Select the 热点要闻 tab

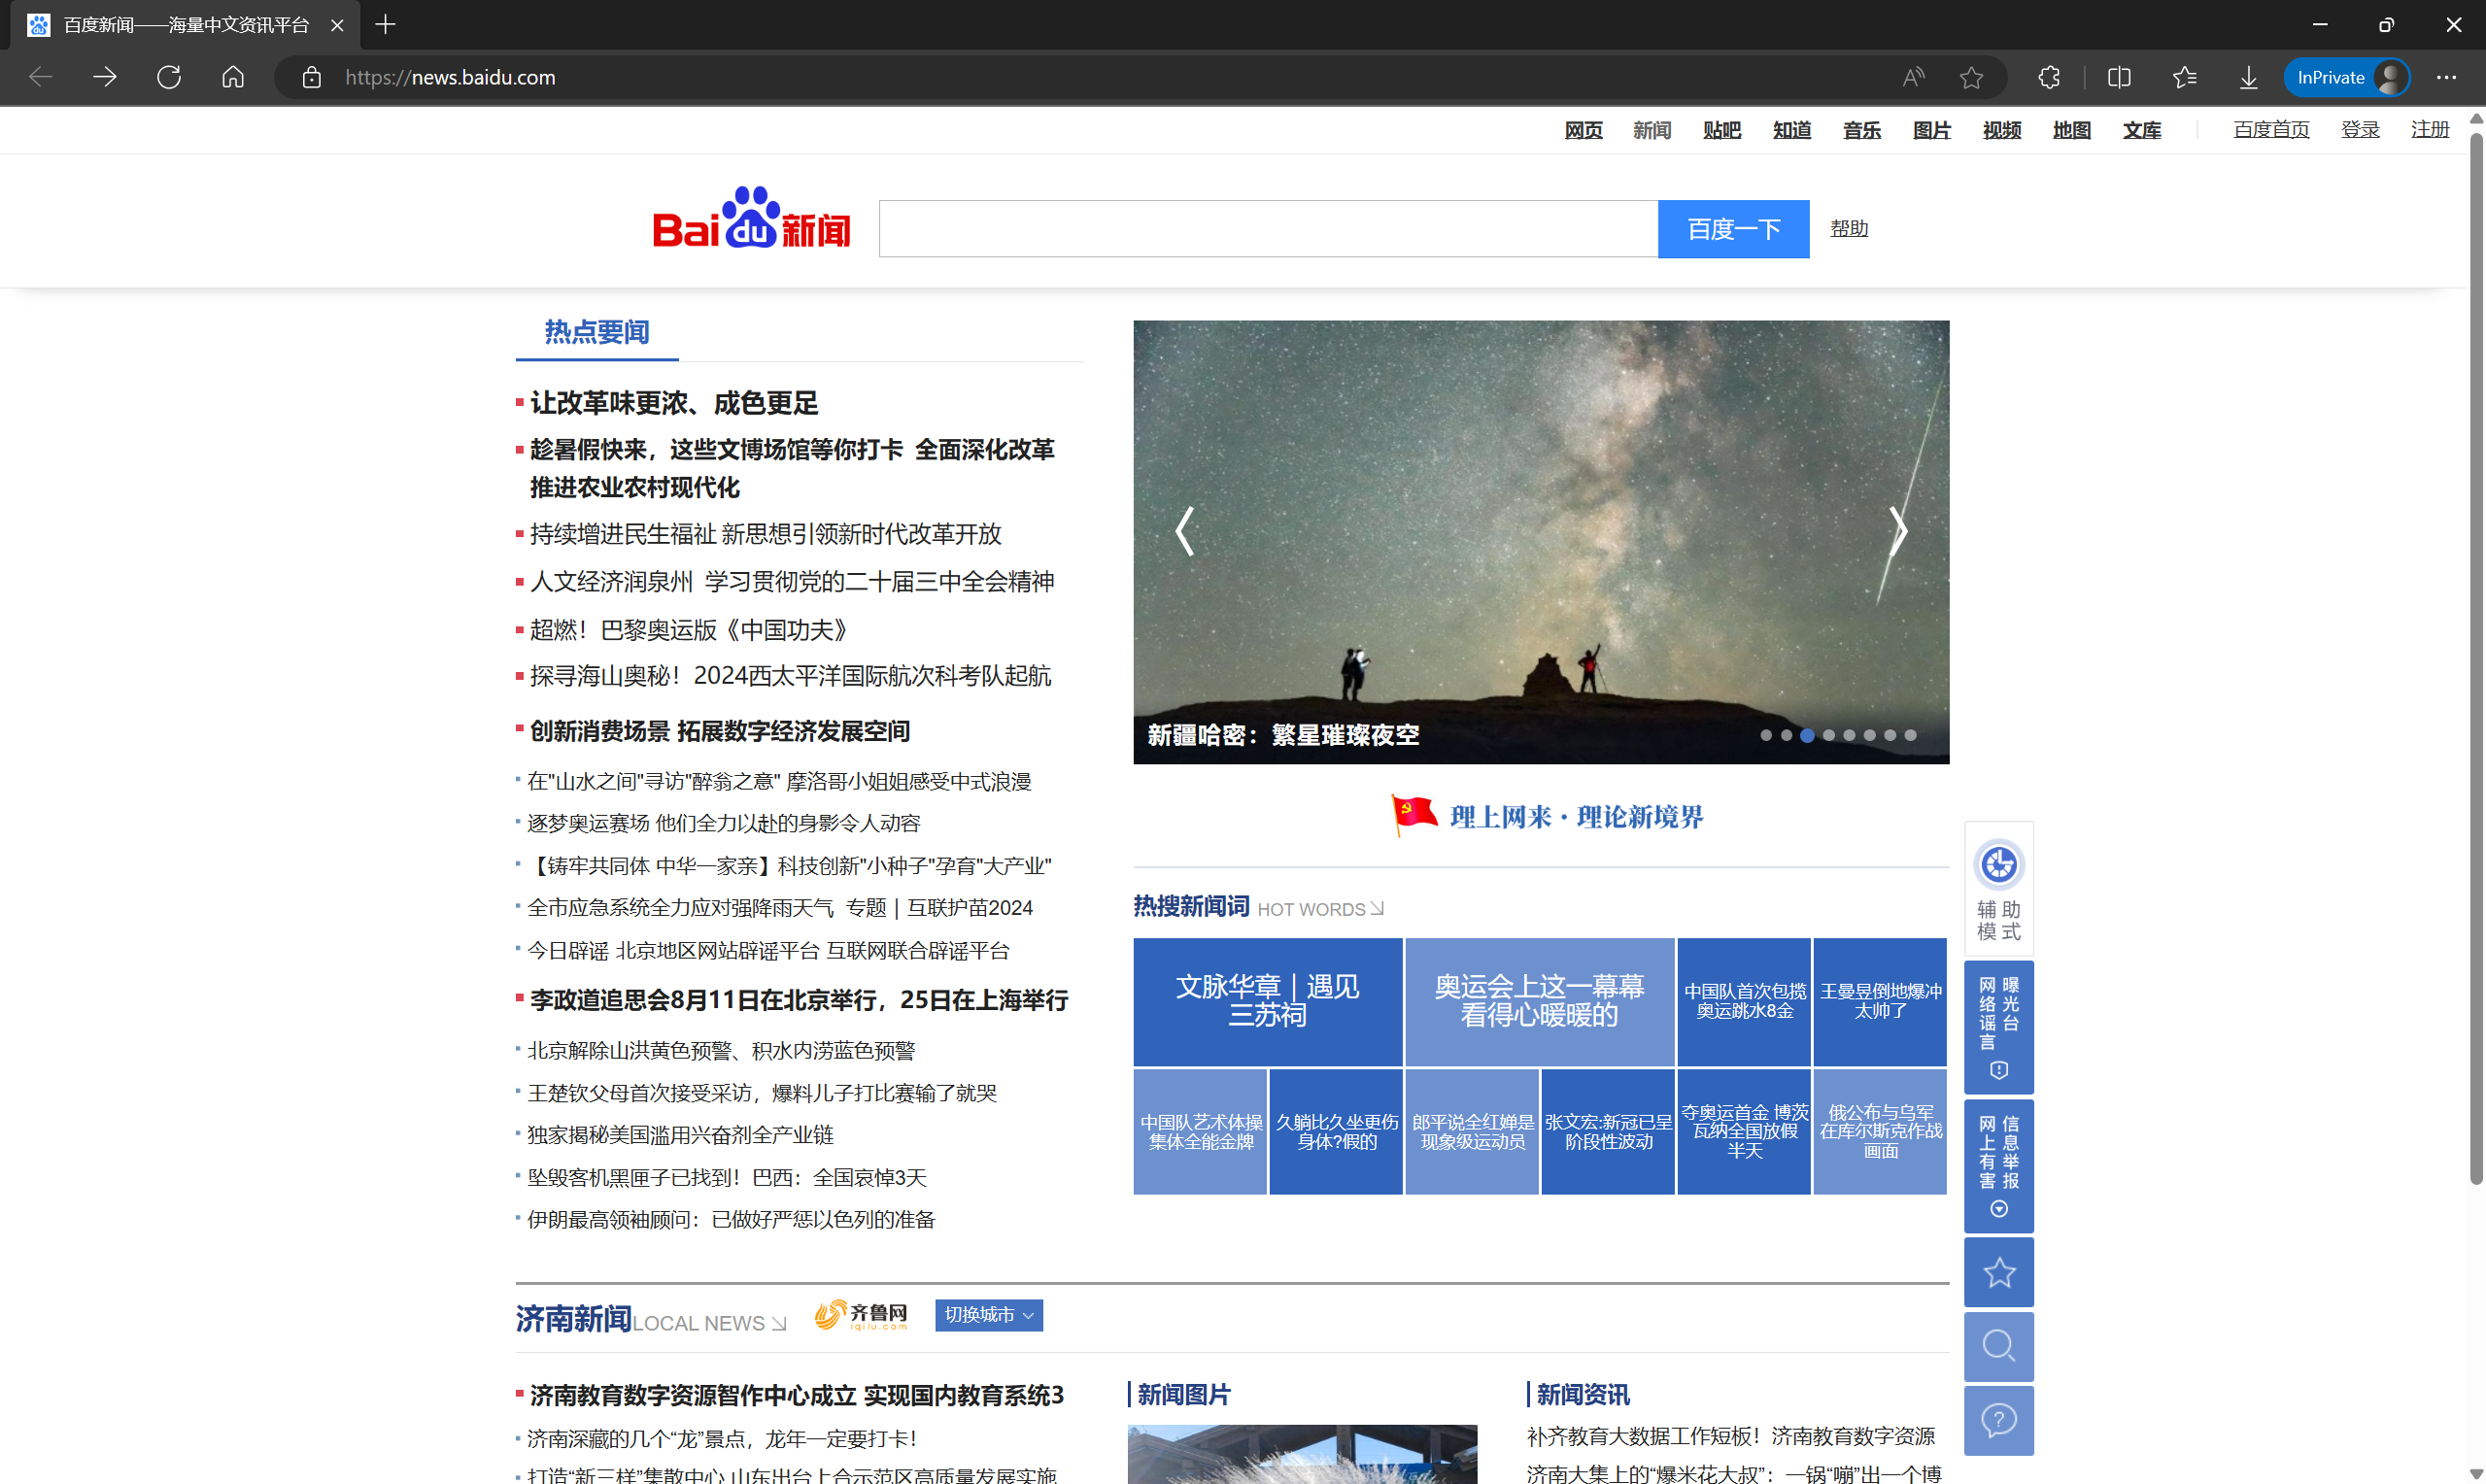pos(597,332)
